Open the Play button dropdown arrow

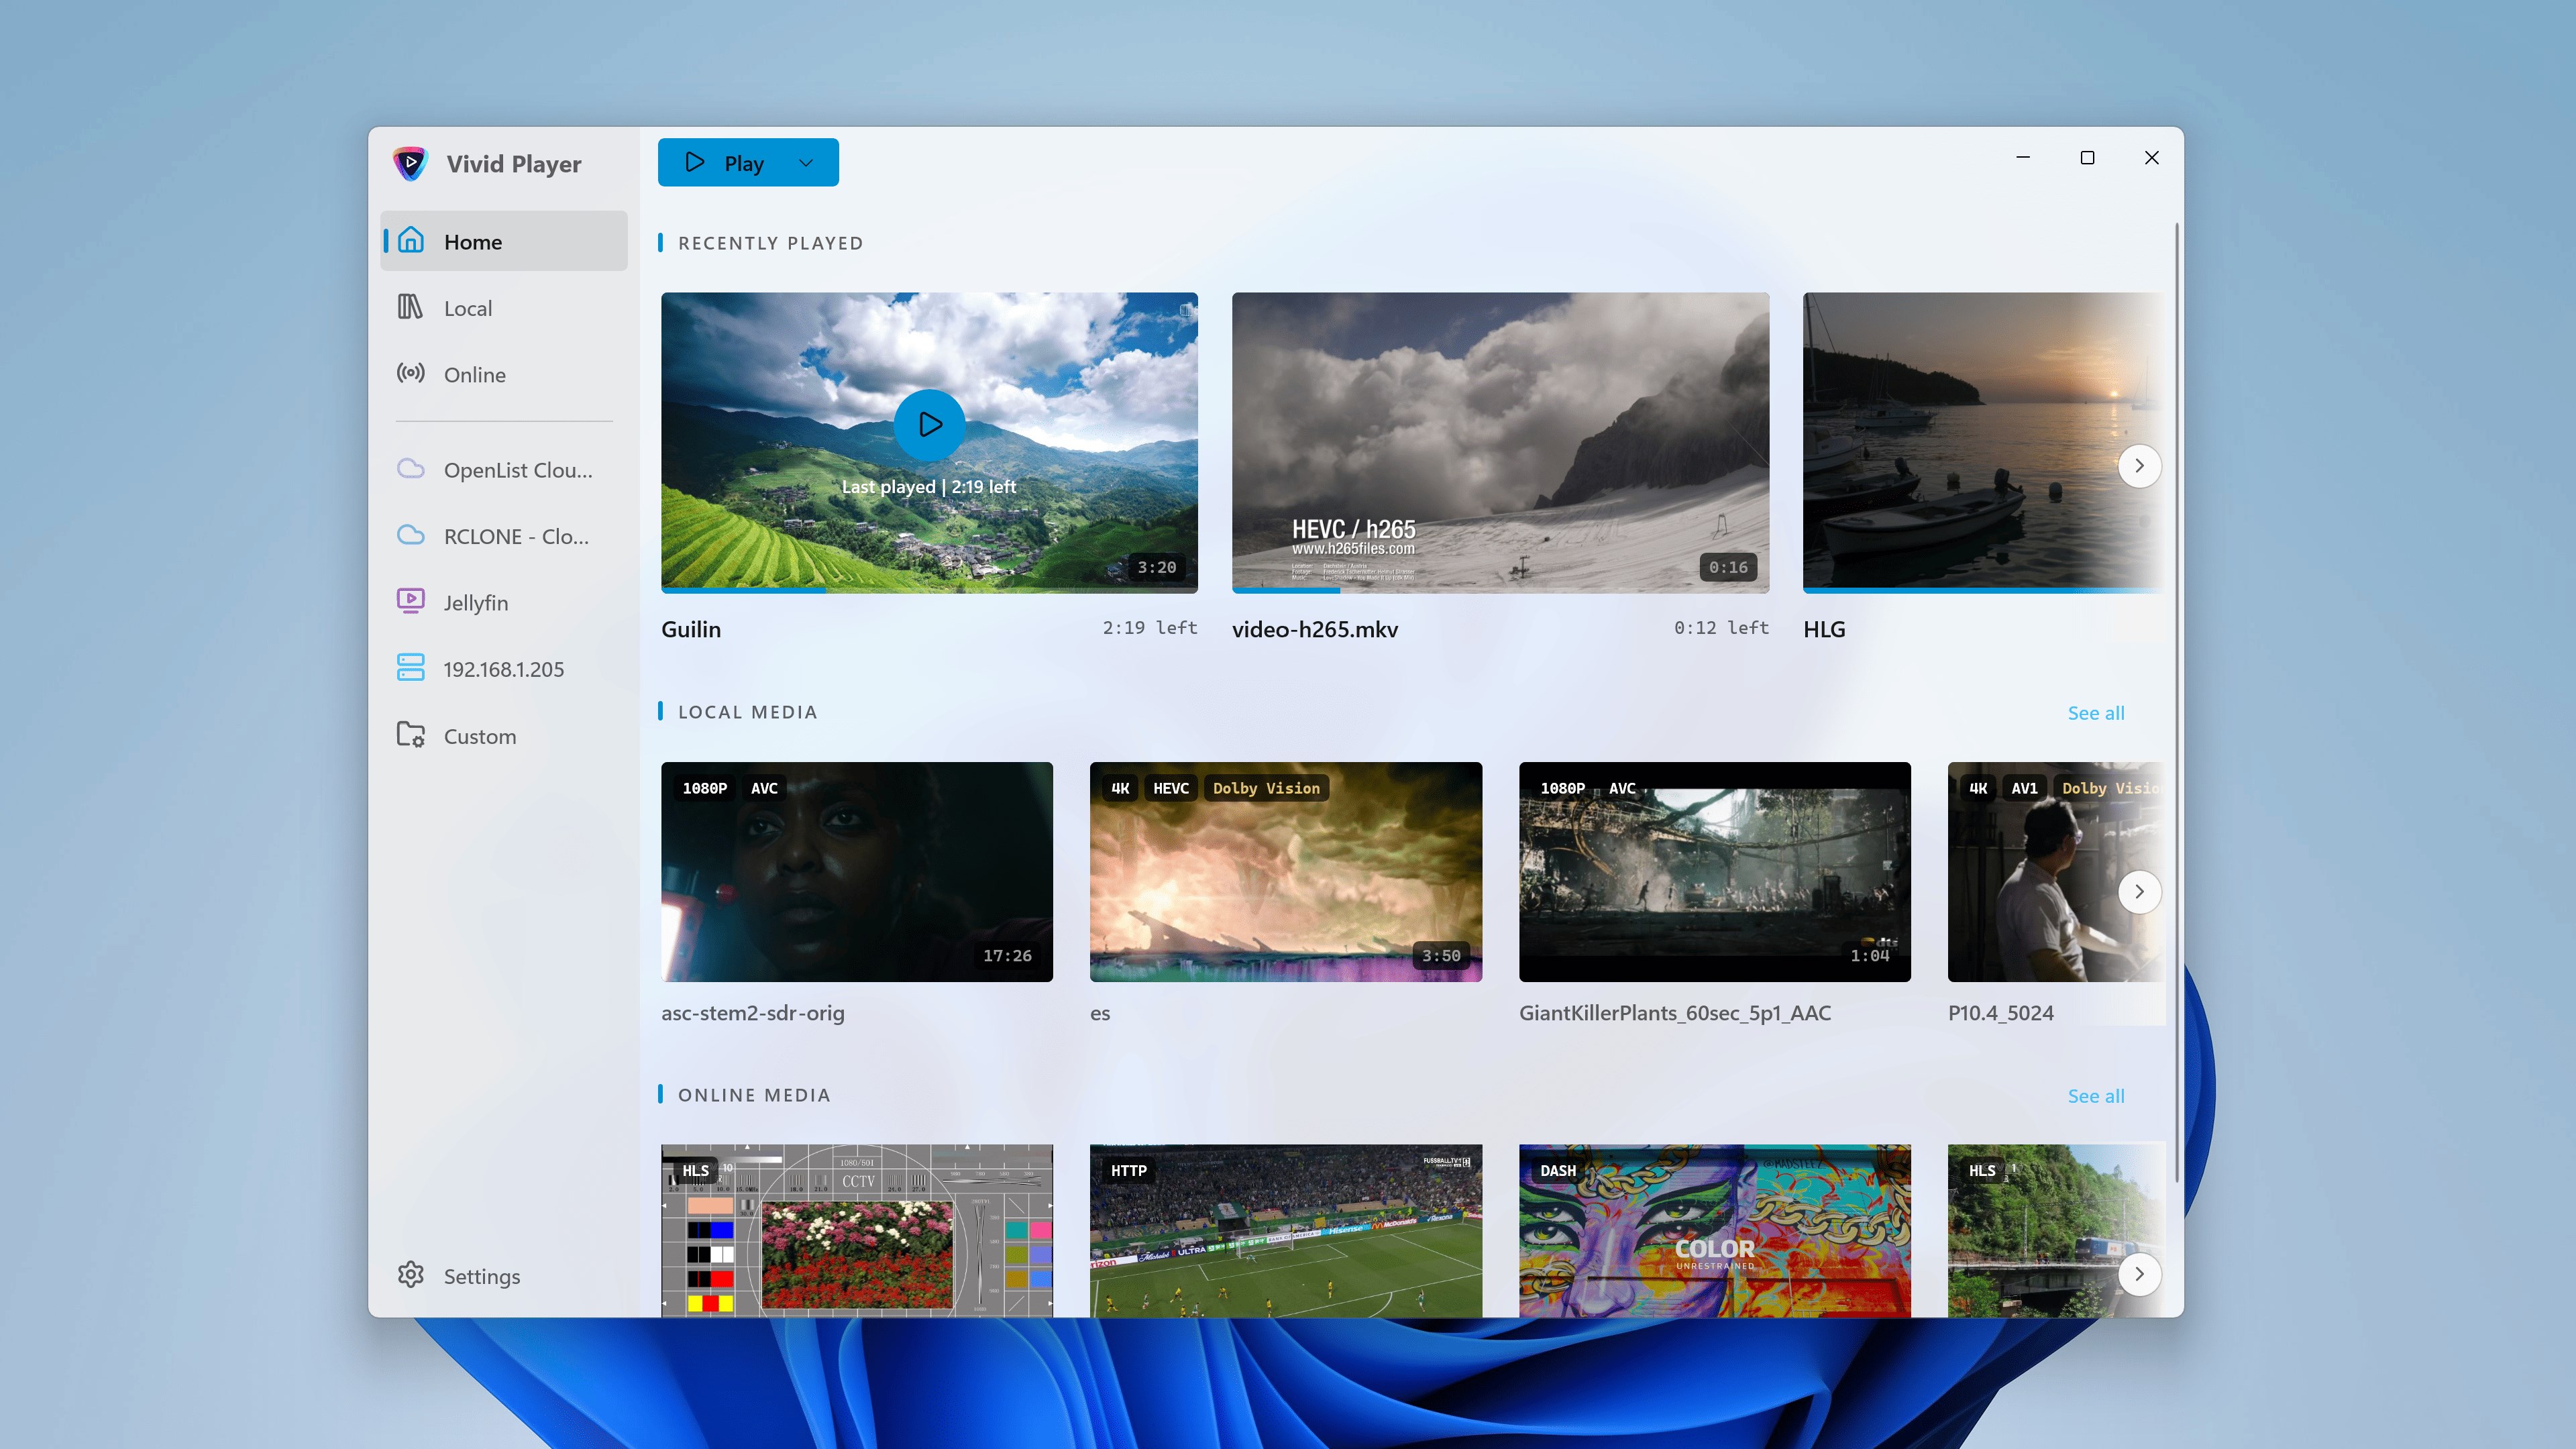tap(806, 163)
